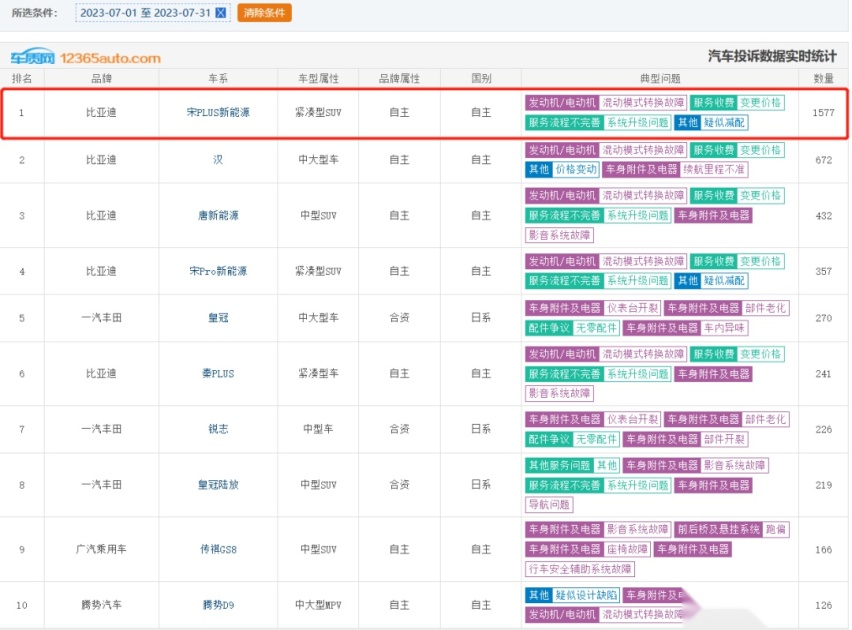
Task: Click the 品牌 column header
Action: click(x=101, y=78)
